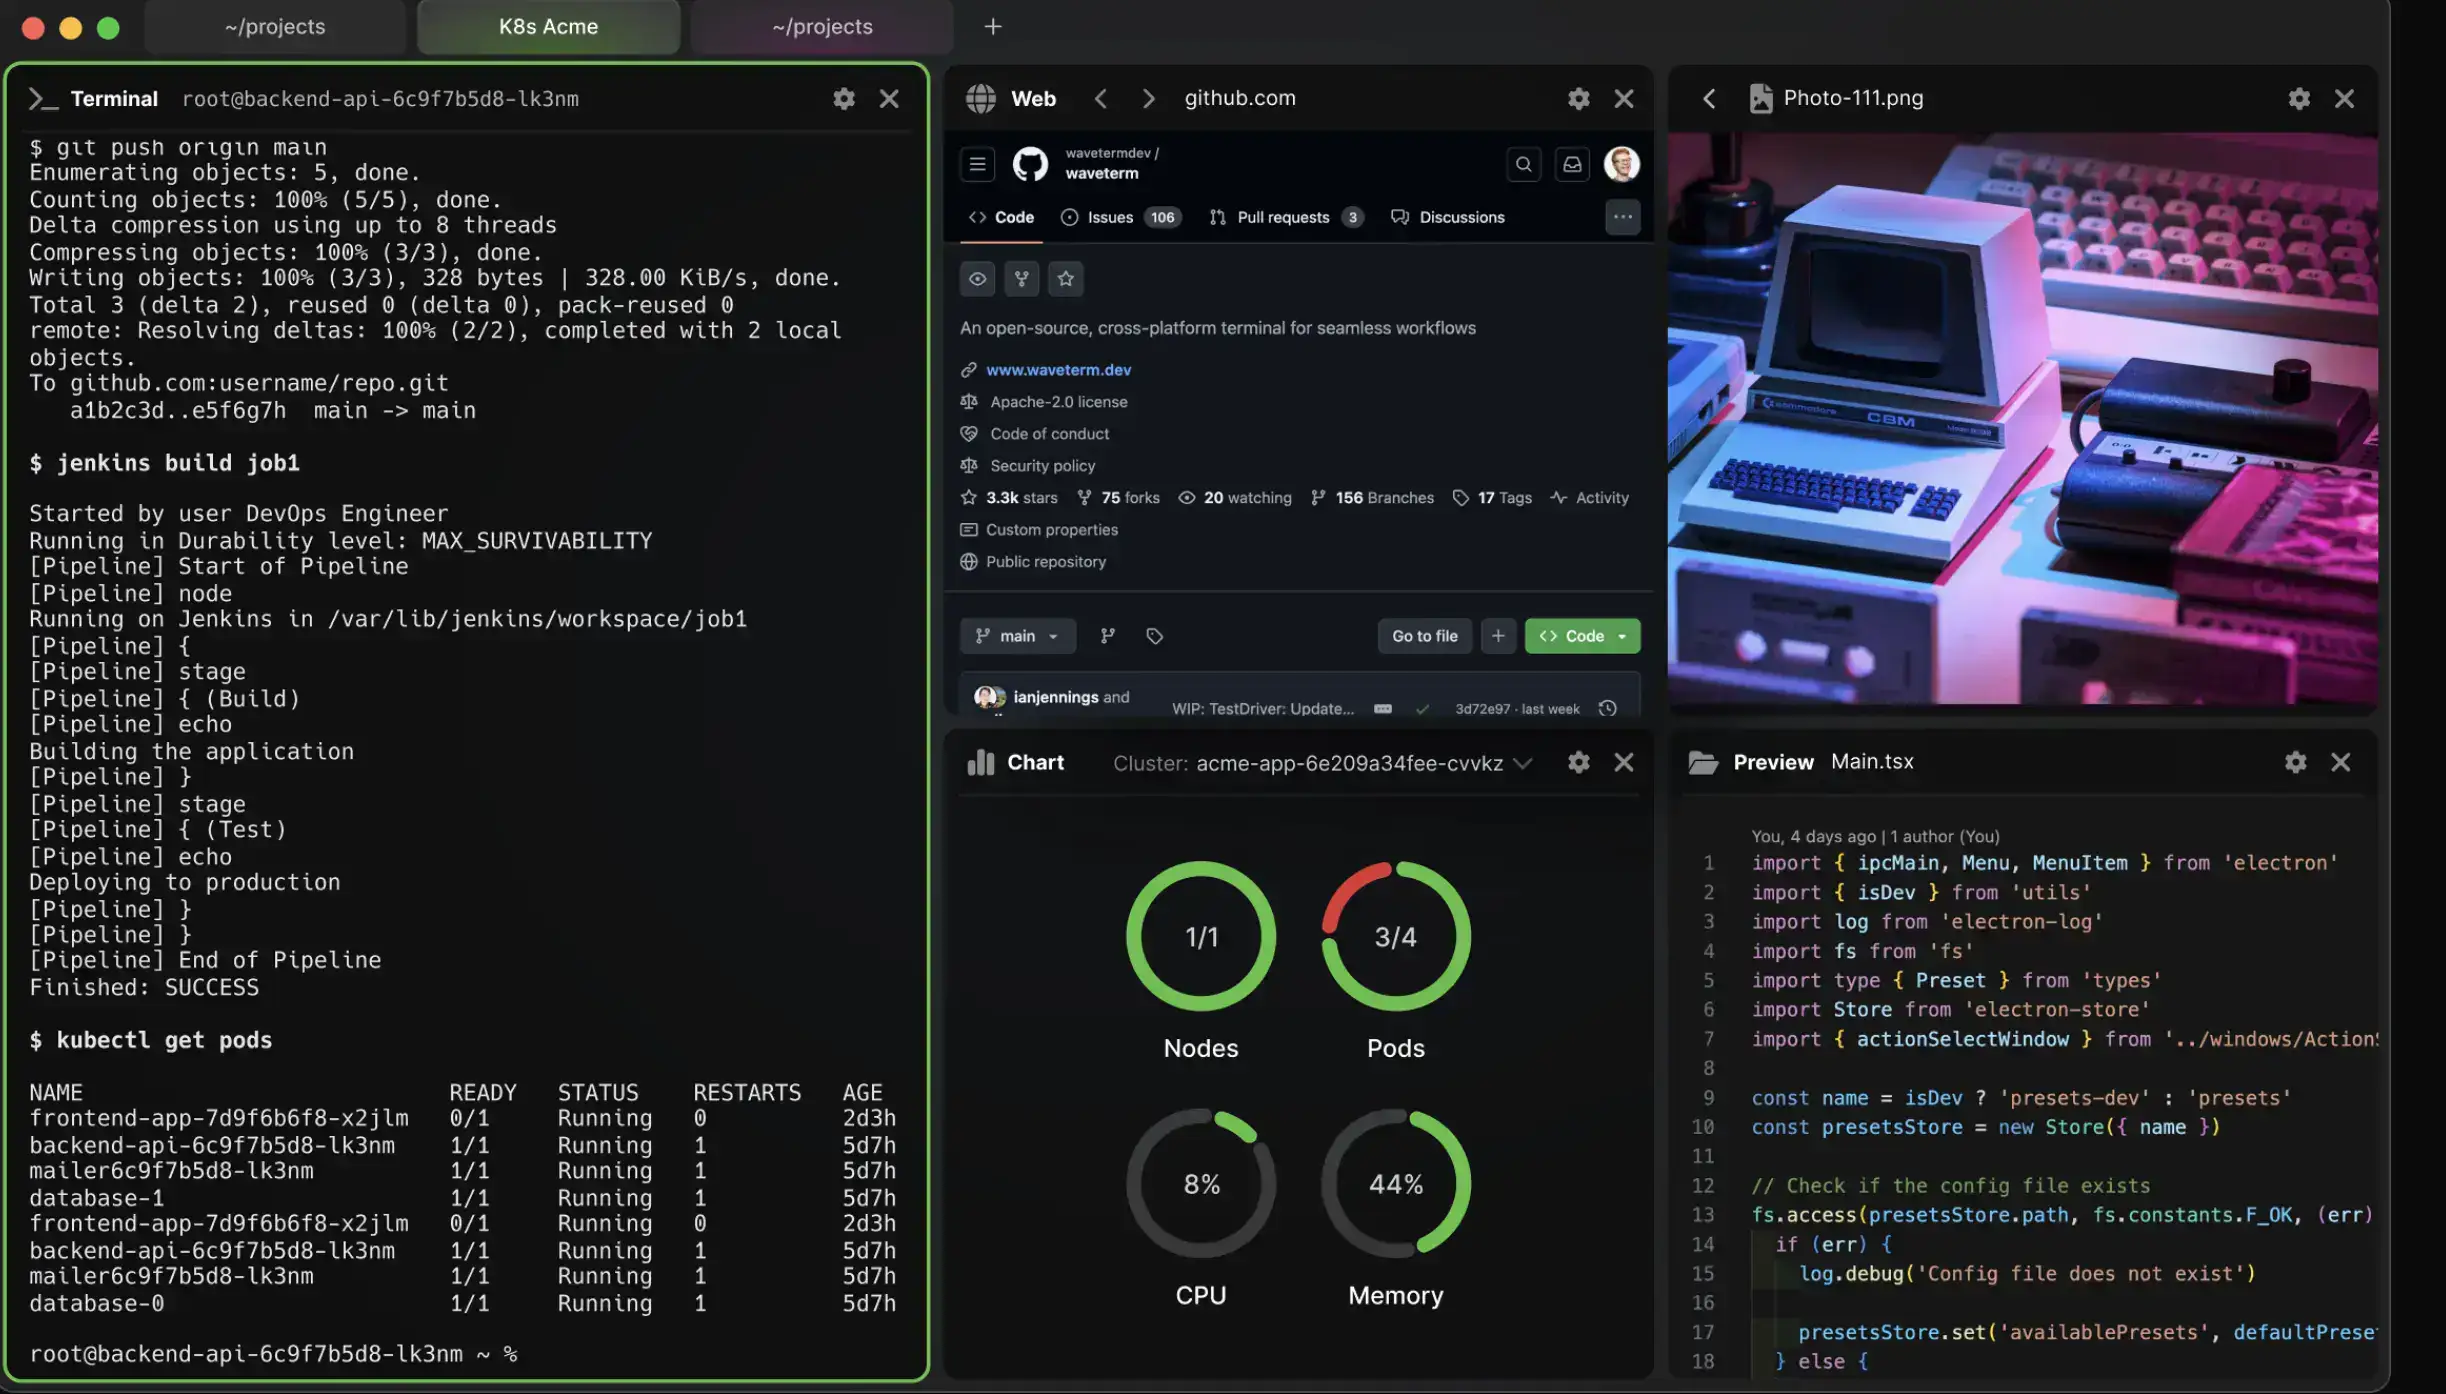Viewport: 2446px width, 1394px height.
Task: Add file plus button in repo
Action: 1498,636
